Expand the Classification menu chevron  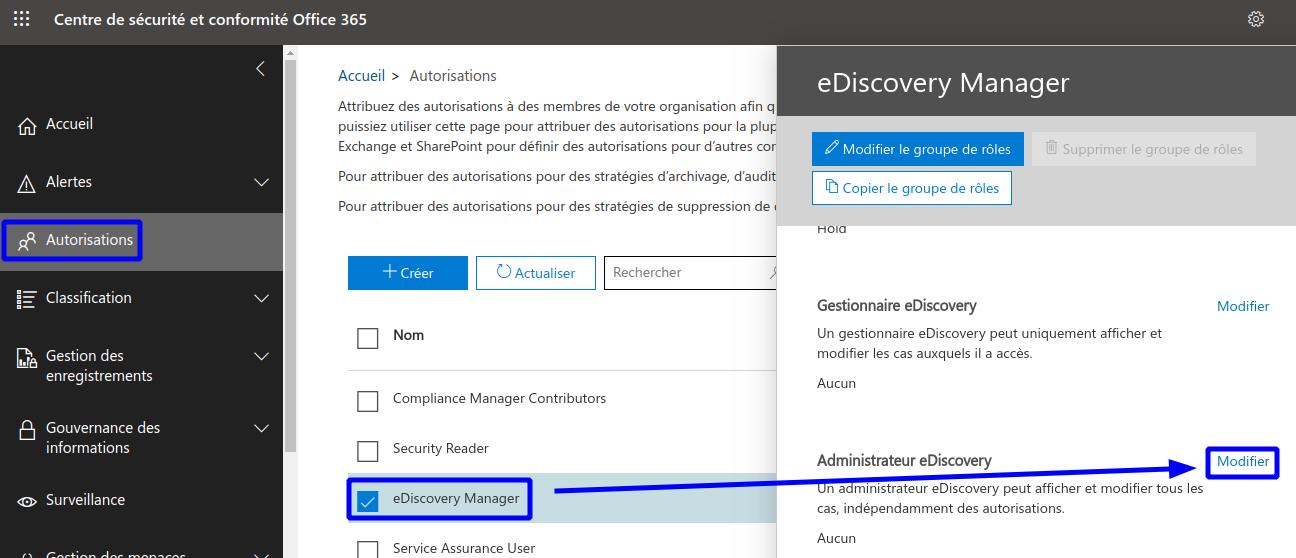262,298
